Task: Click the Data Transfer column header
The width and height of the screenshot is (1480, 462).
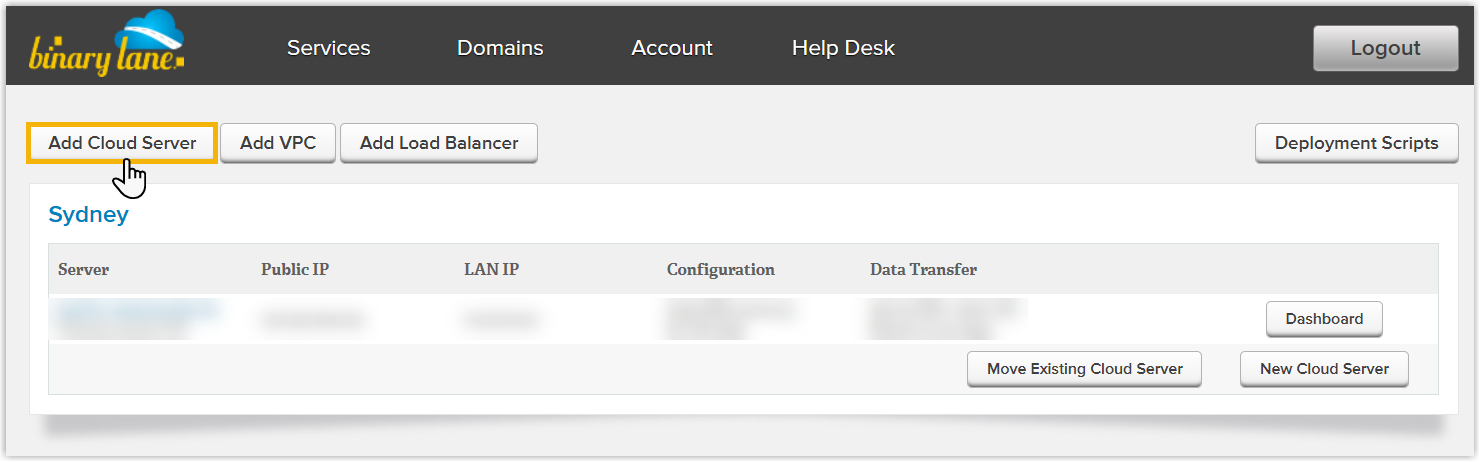Action: (x=923, y=269)
